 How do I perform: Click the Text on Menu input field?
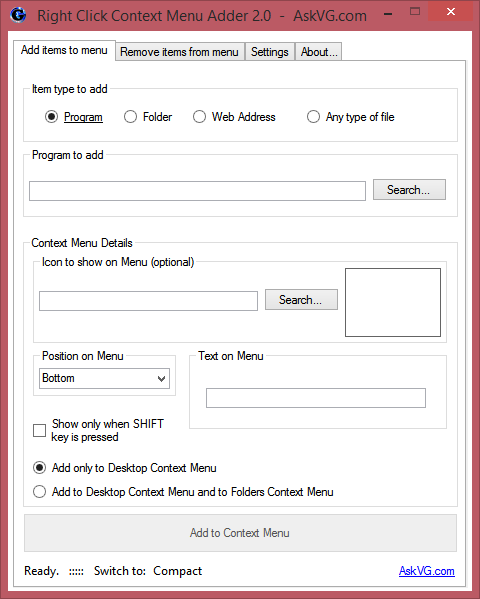click(316, 398)
